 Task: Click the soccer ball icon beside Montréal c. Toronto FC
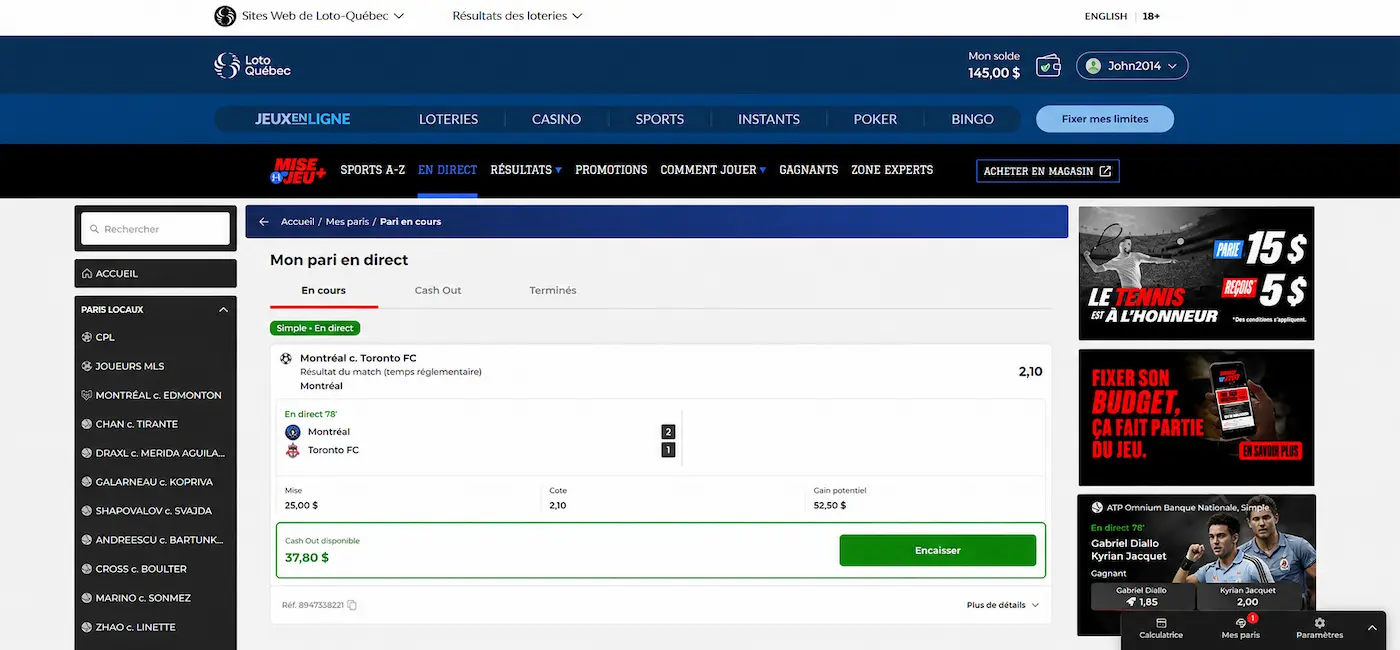(286, 358)
